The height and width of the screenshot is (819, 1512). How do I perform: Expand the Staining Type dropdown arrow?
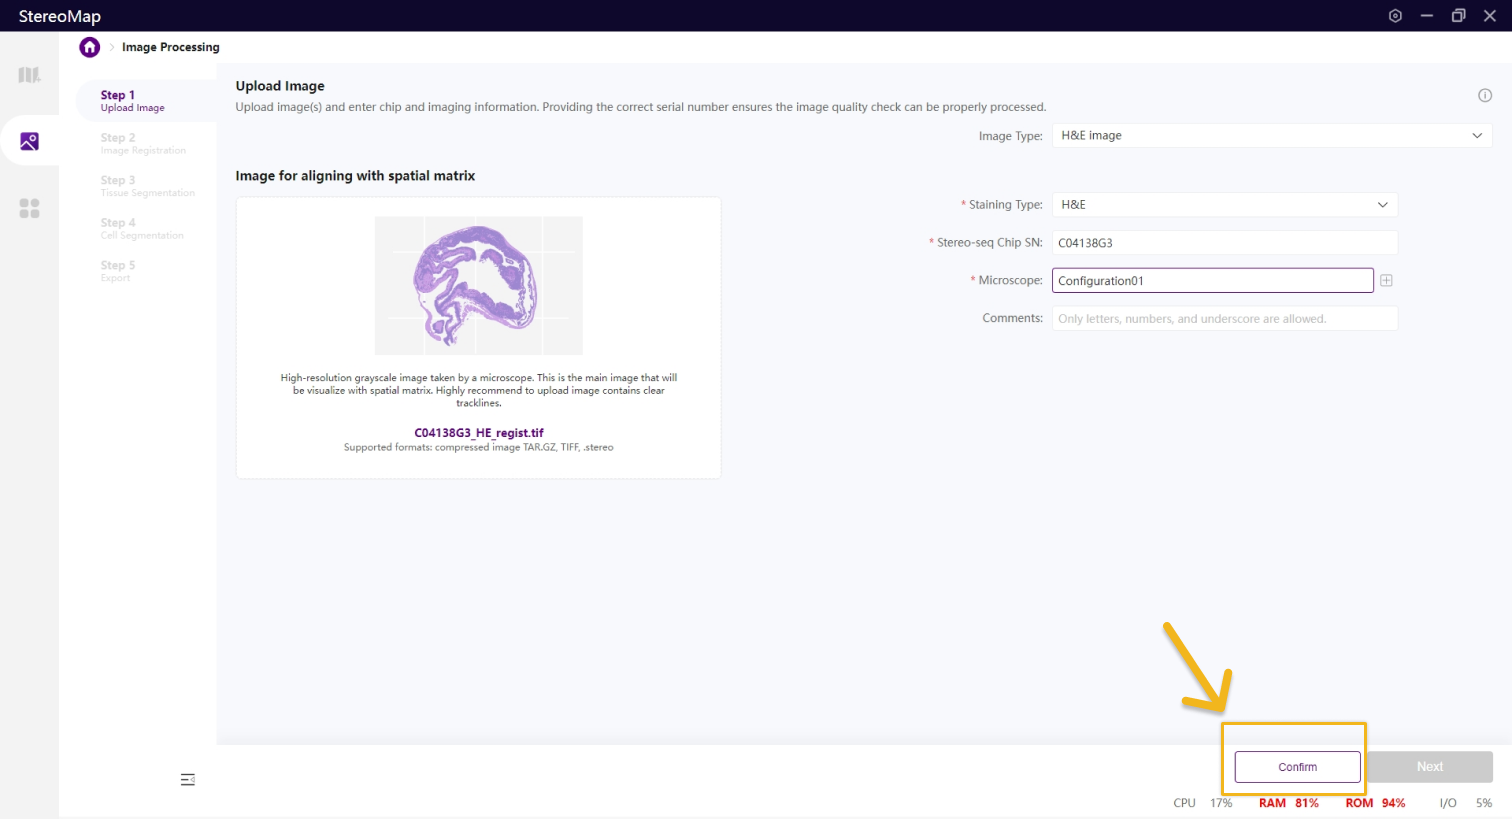click(1382, 205)
